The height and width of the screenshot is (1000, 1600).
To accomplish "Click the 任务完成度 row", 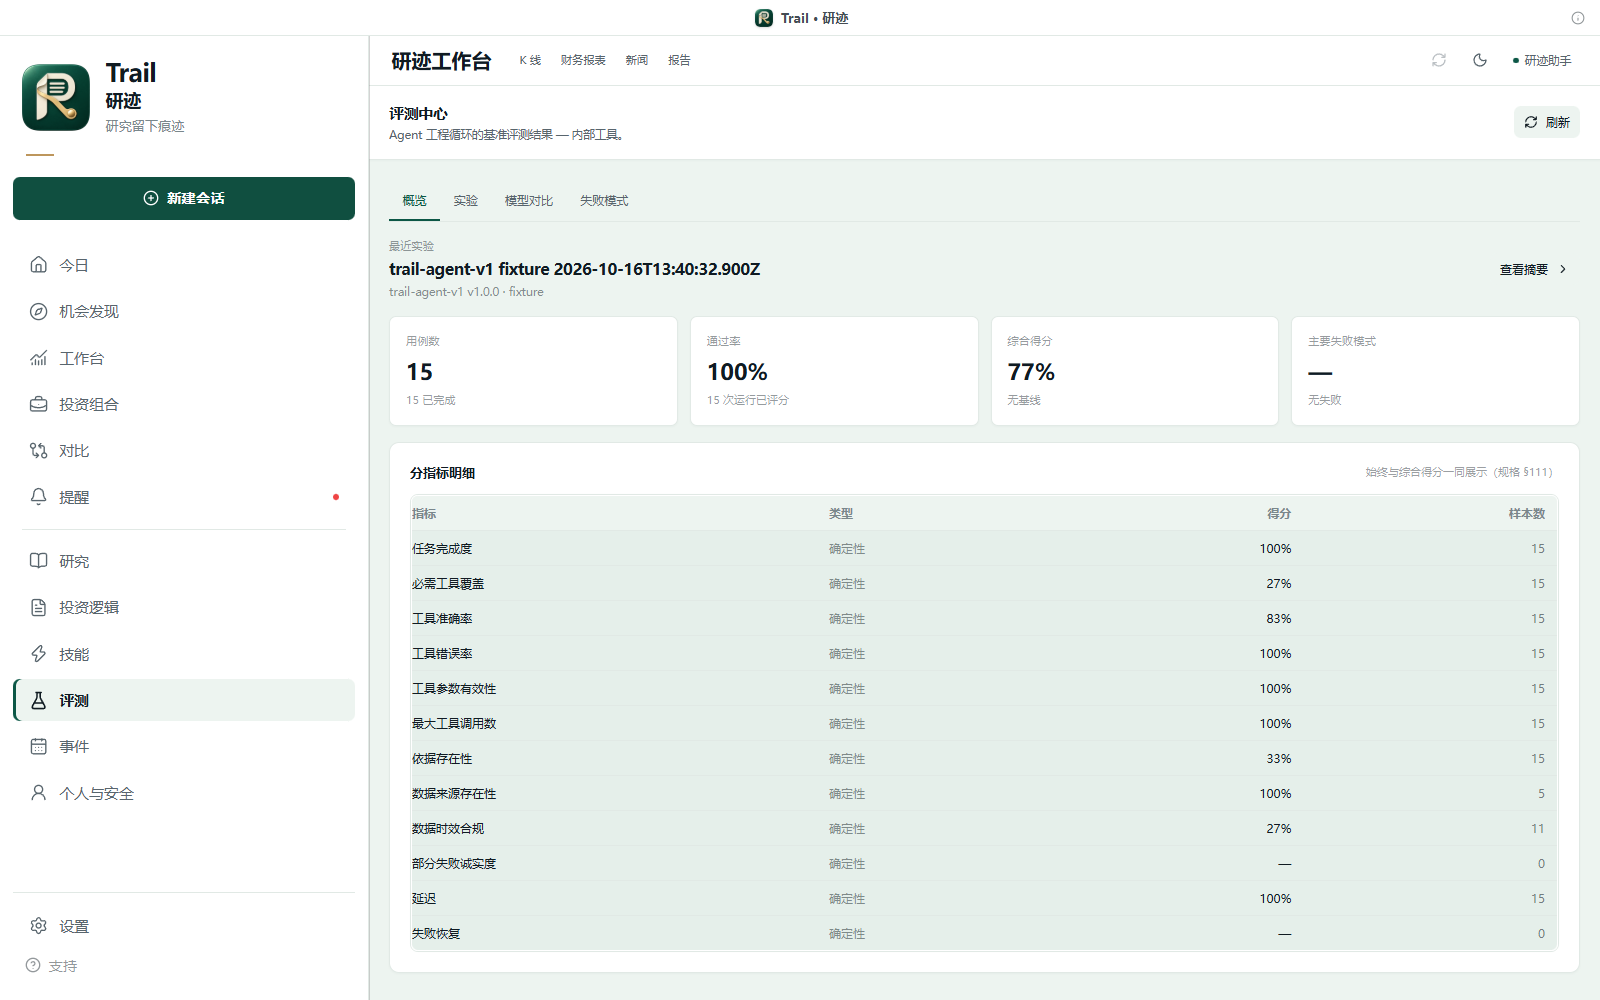I will coord(984,548).
